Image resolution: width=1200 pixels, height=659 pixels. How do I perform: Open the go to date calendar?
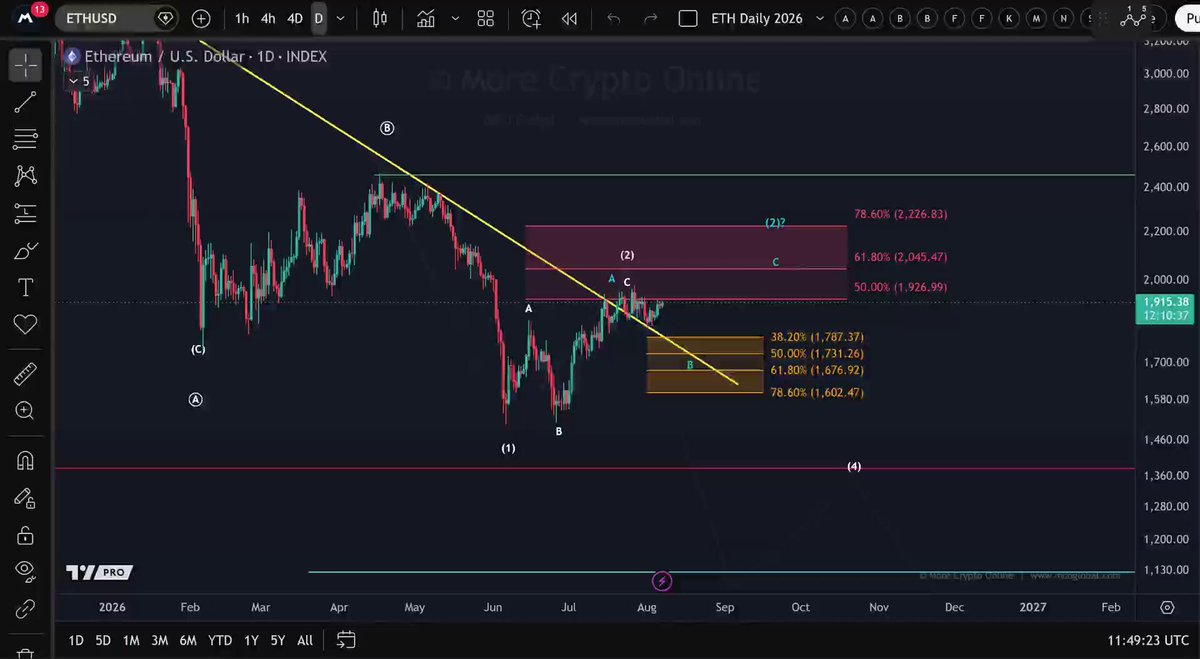(x=346, y=640)
